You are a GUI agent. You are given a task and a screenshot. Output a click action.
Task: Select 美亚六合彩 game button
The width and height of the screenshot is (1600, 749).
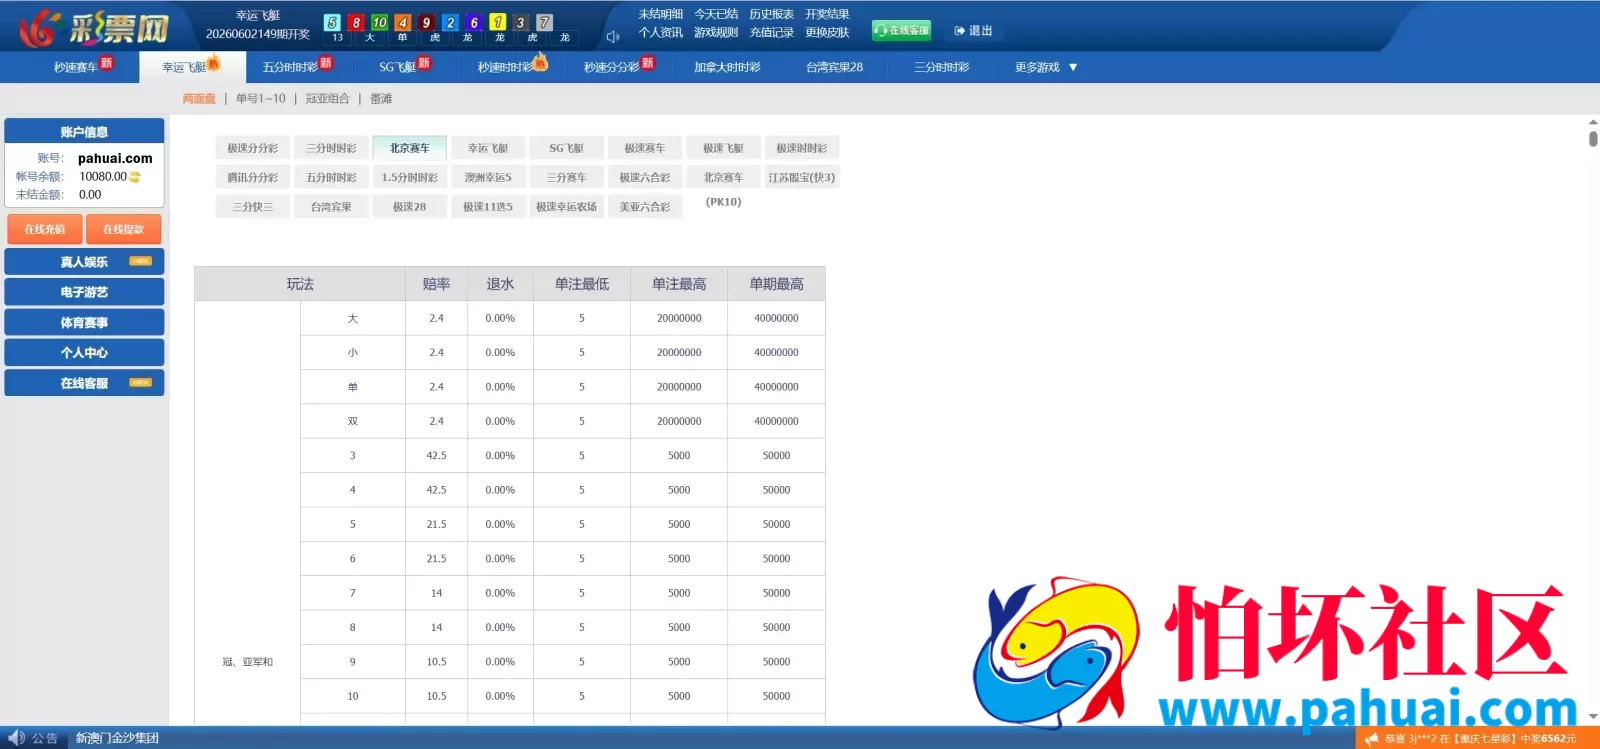[645, 207]
